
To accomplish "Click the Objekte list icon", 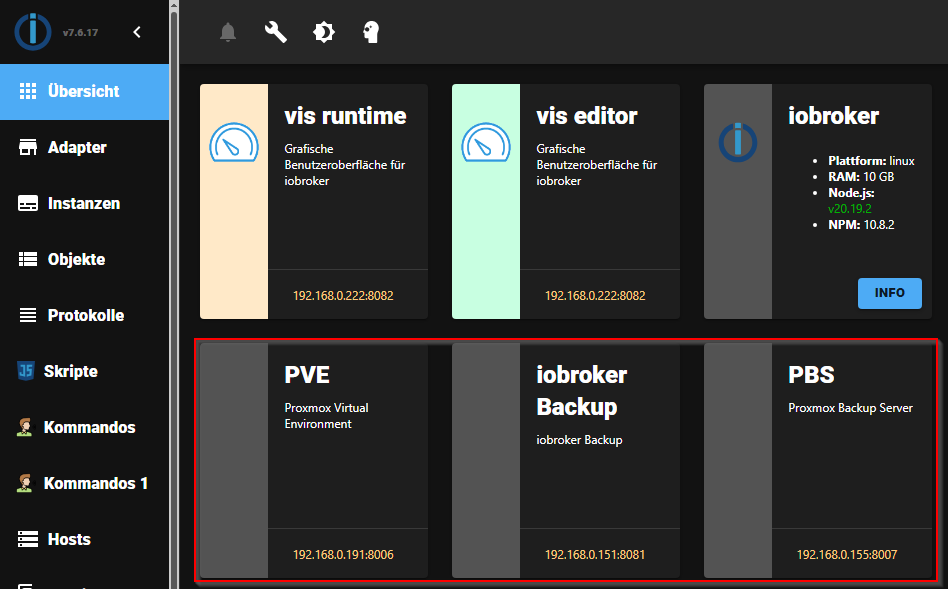I will click(x=28, y=259).
